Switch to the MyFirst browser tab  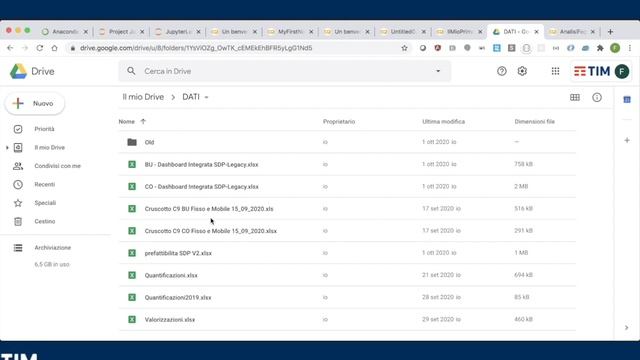point(290,31)
